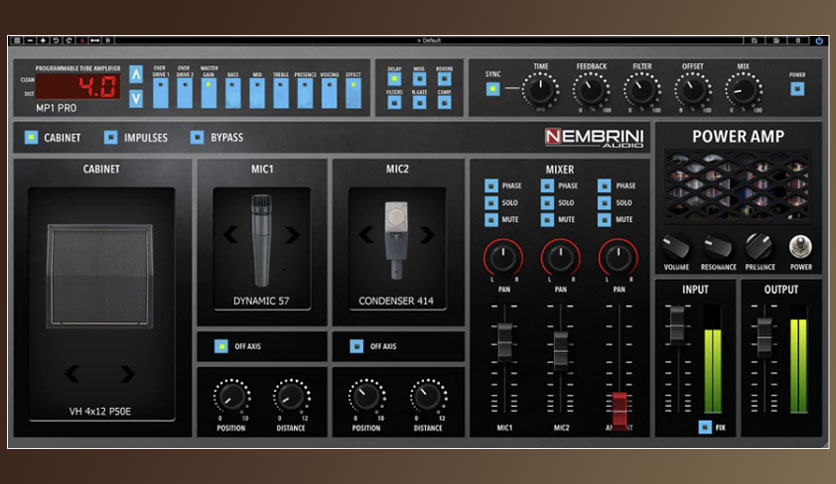The width and height of the screenshot is (836, 484).
Task: Toggle PHASE on the MIC1 mixer channel
Action: (x=491, y=185)
